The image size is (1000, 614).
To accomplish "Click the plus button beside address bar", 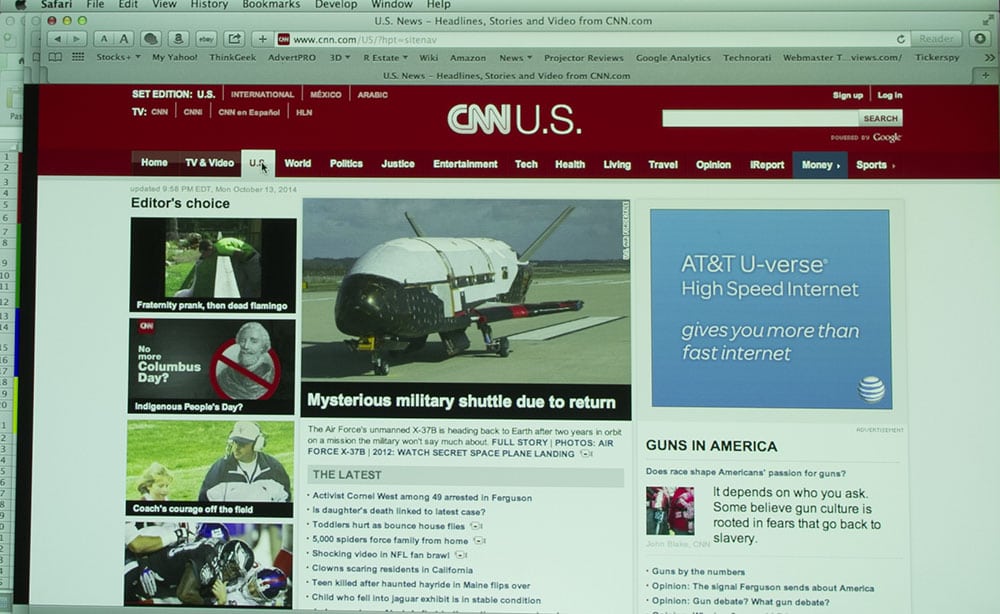I will [x=262, y=39].
